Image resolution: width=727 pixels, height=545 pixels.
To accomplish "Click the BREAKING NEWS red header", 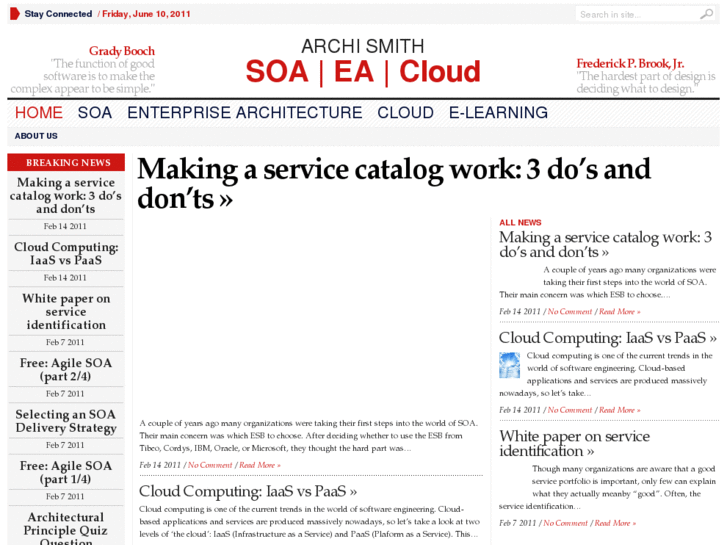I will [66, 162].
